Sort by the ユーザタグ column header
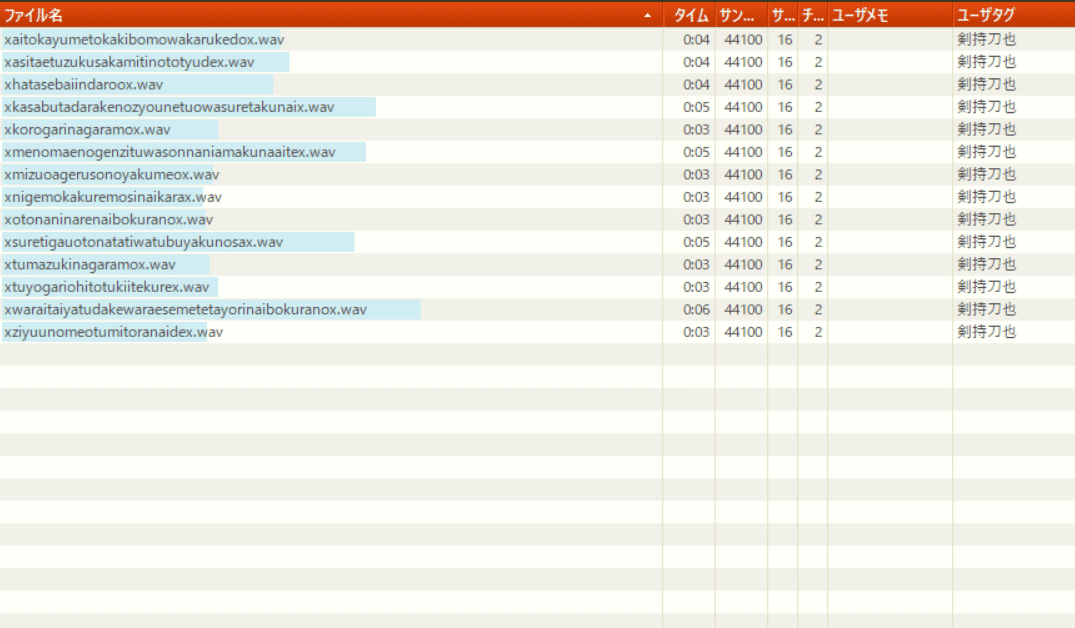Viewport: 1075px width, 628px height. [x=1014, y=14]
